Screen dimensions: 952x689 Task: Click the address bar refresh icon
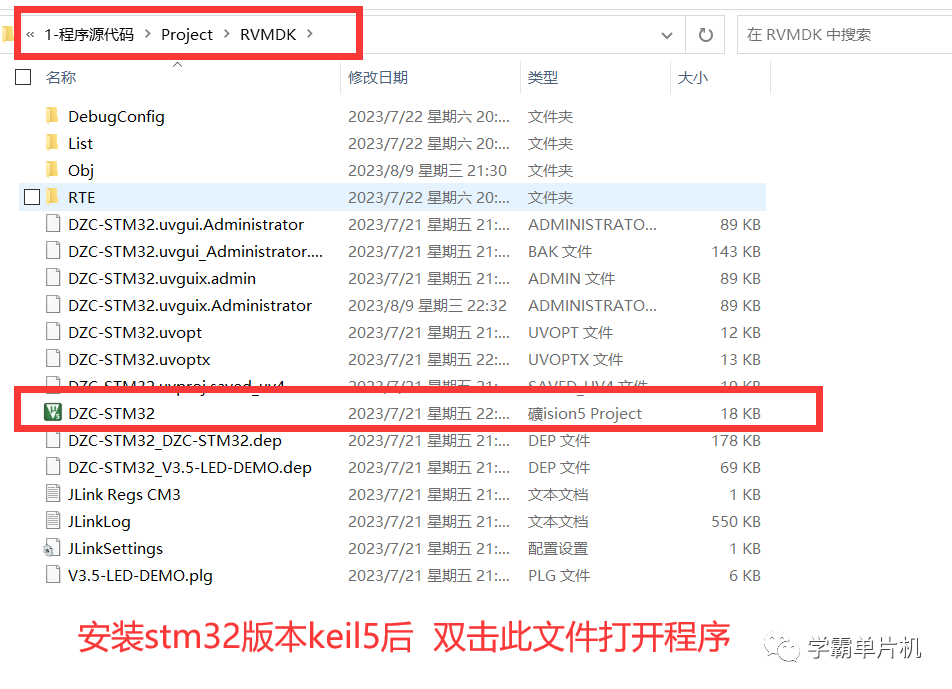(706, 35)
